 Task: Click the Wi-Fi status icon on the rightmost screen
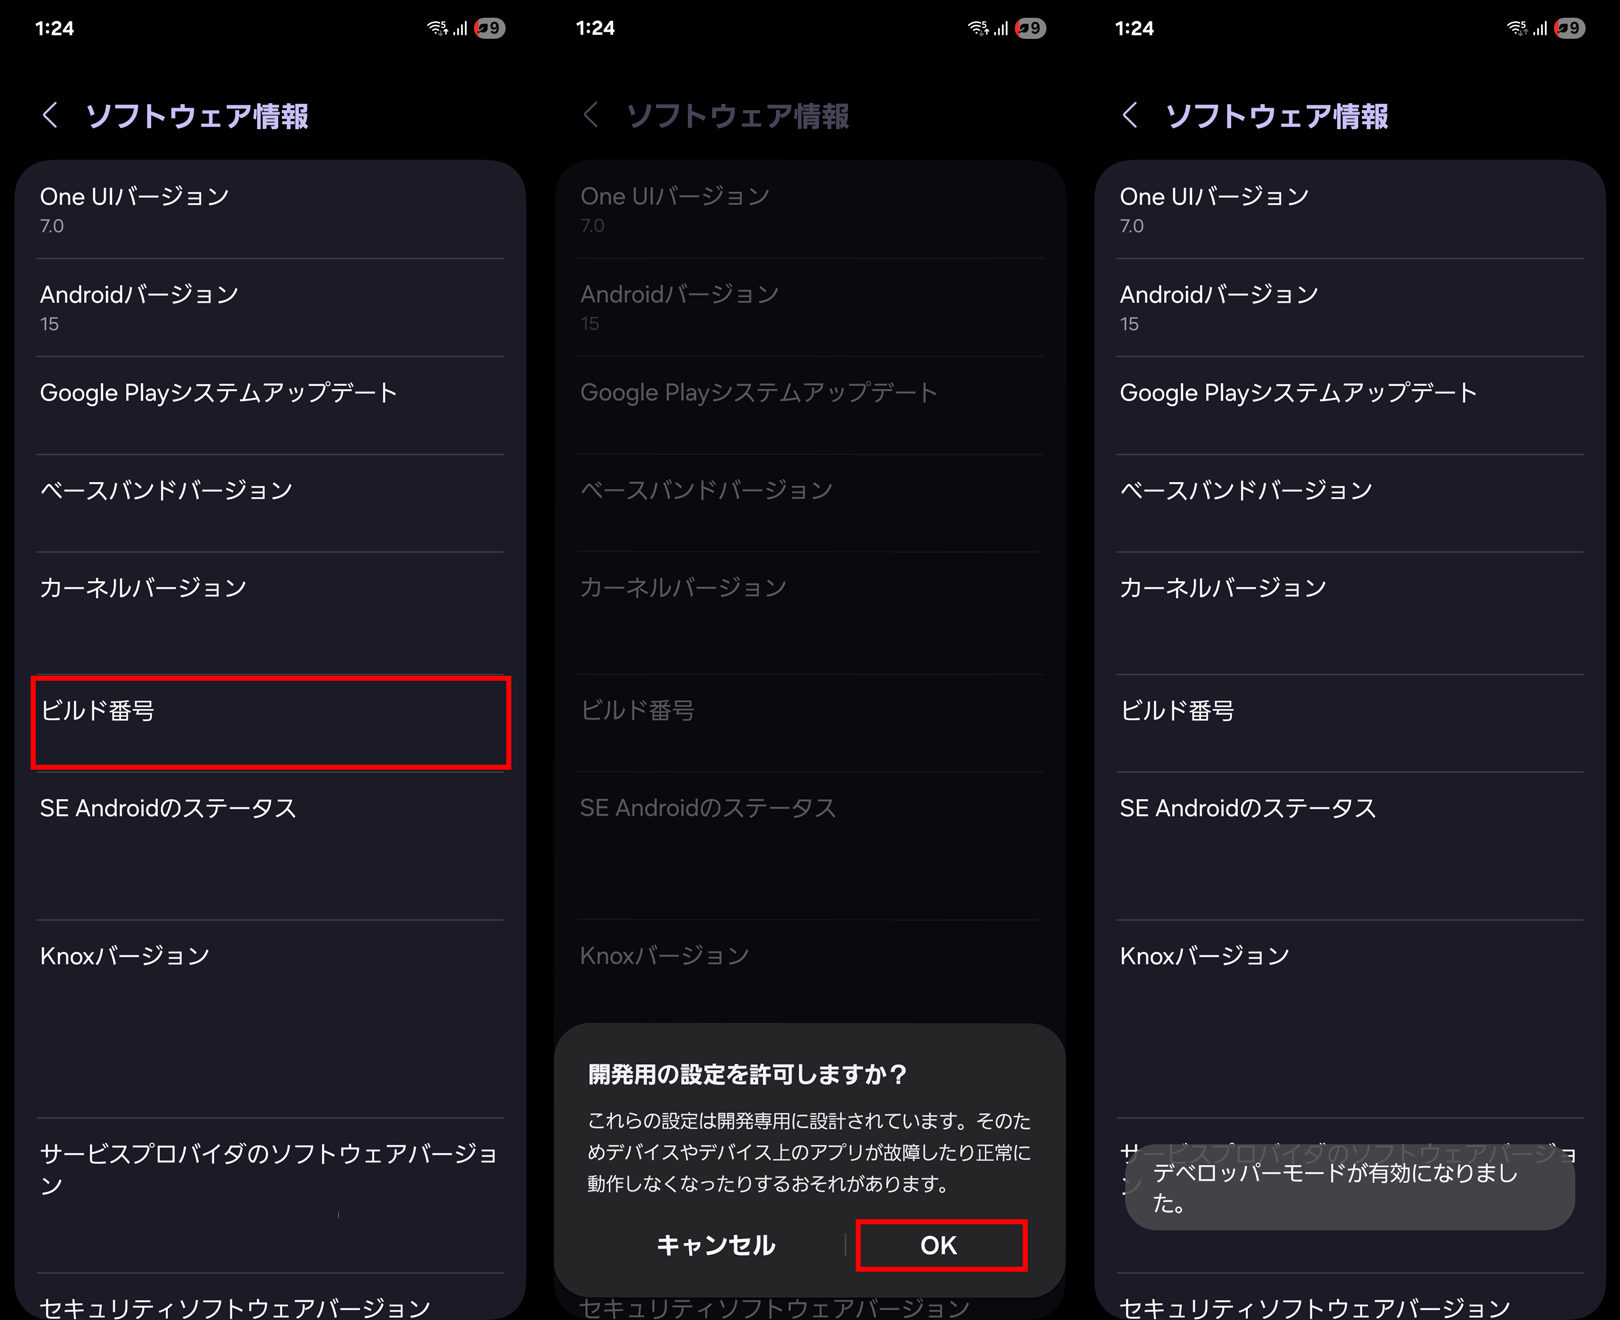1517,28
